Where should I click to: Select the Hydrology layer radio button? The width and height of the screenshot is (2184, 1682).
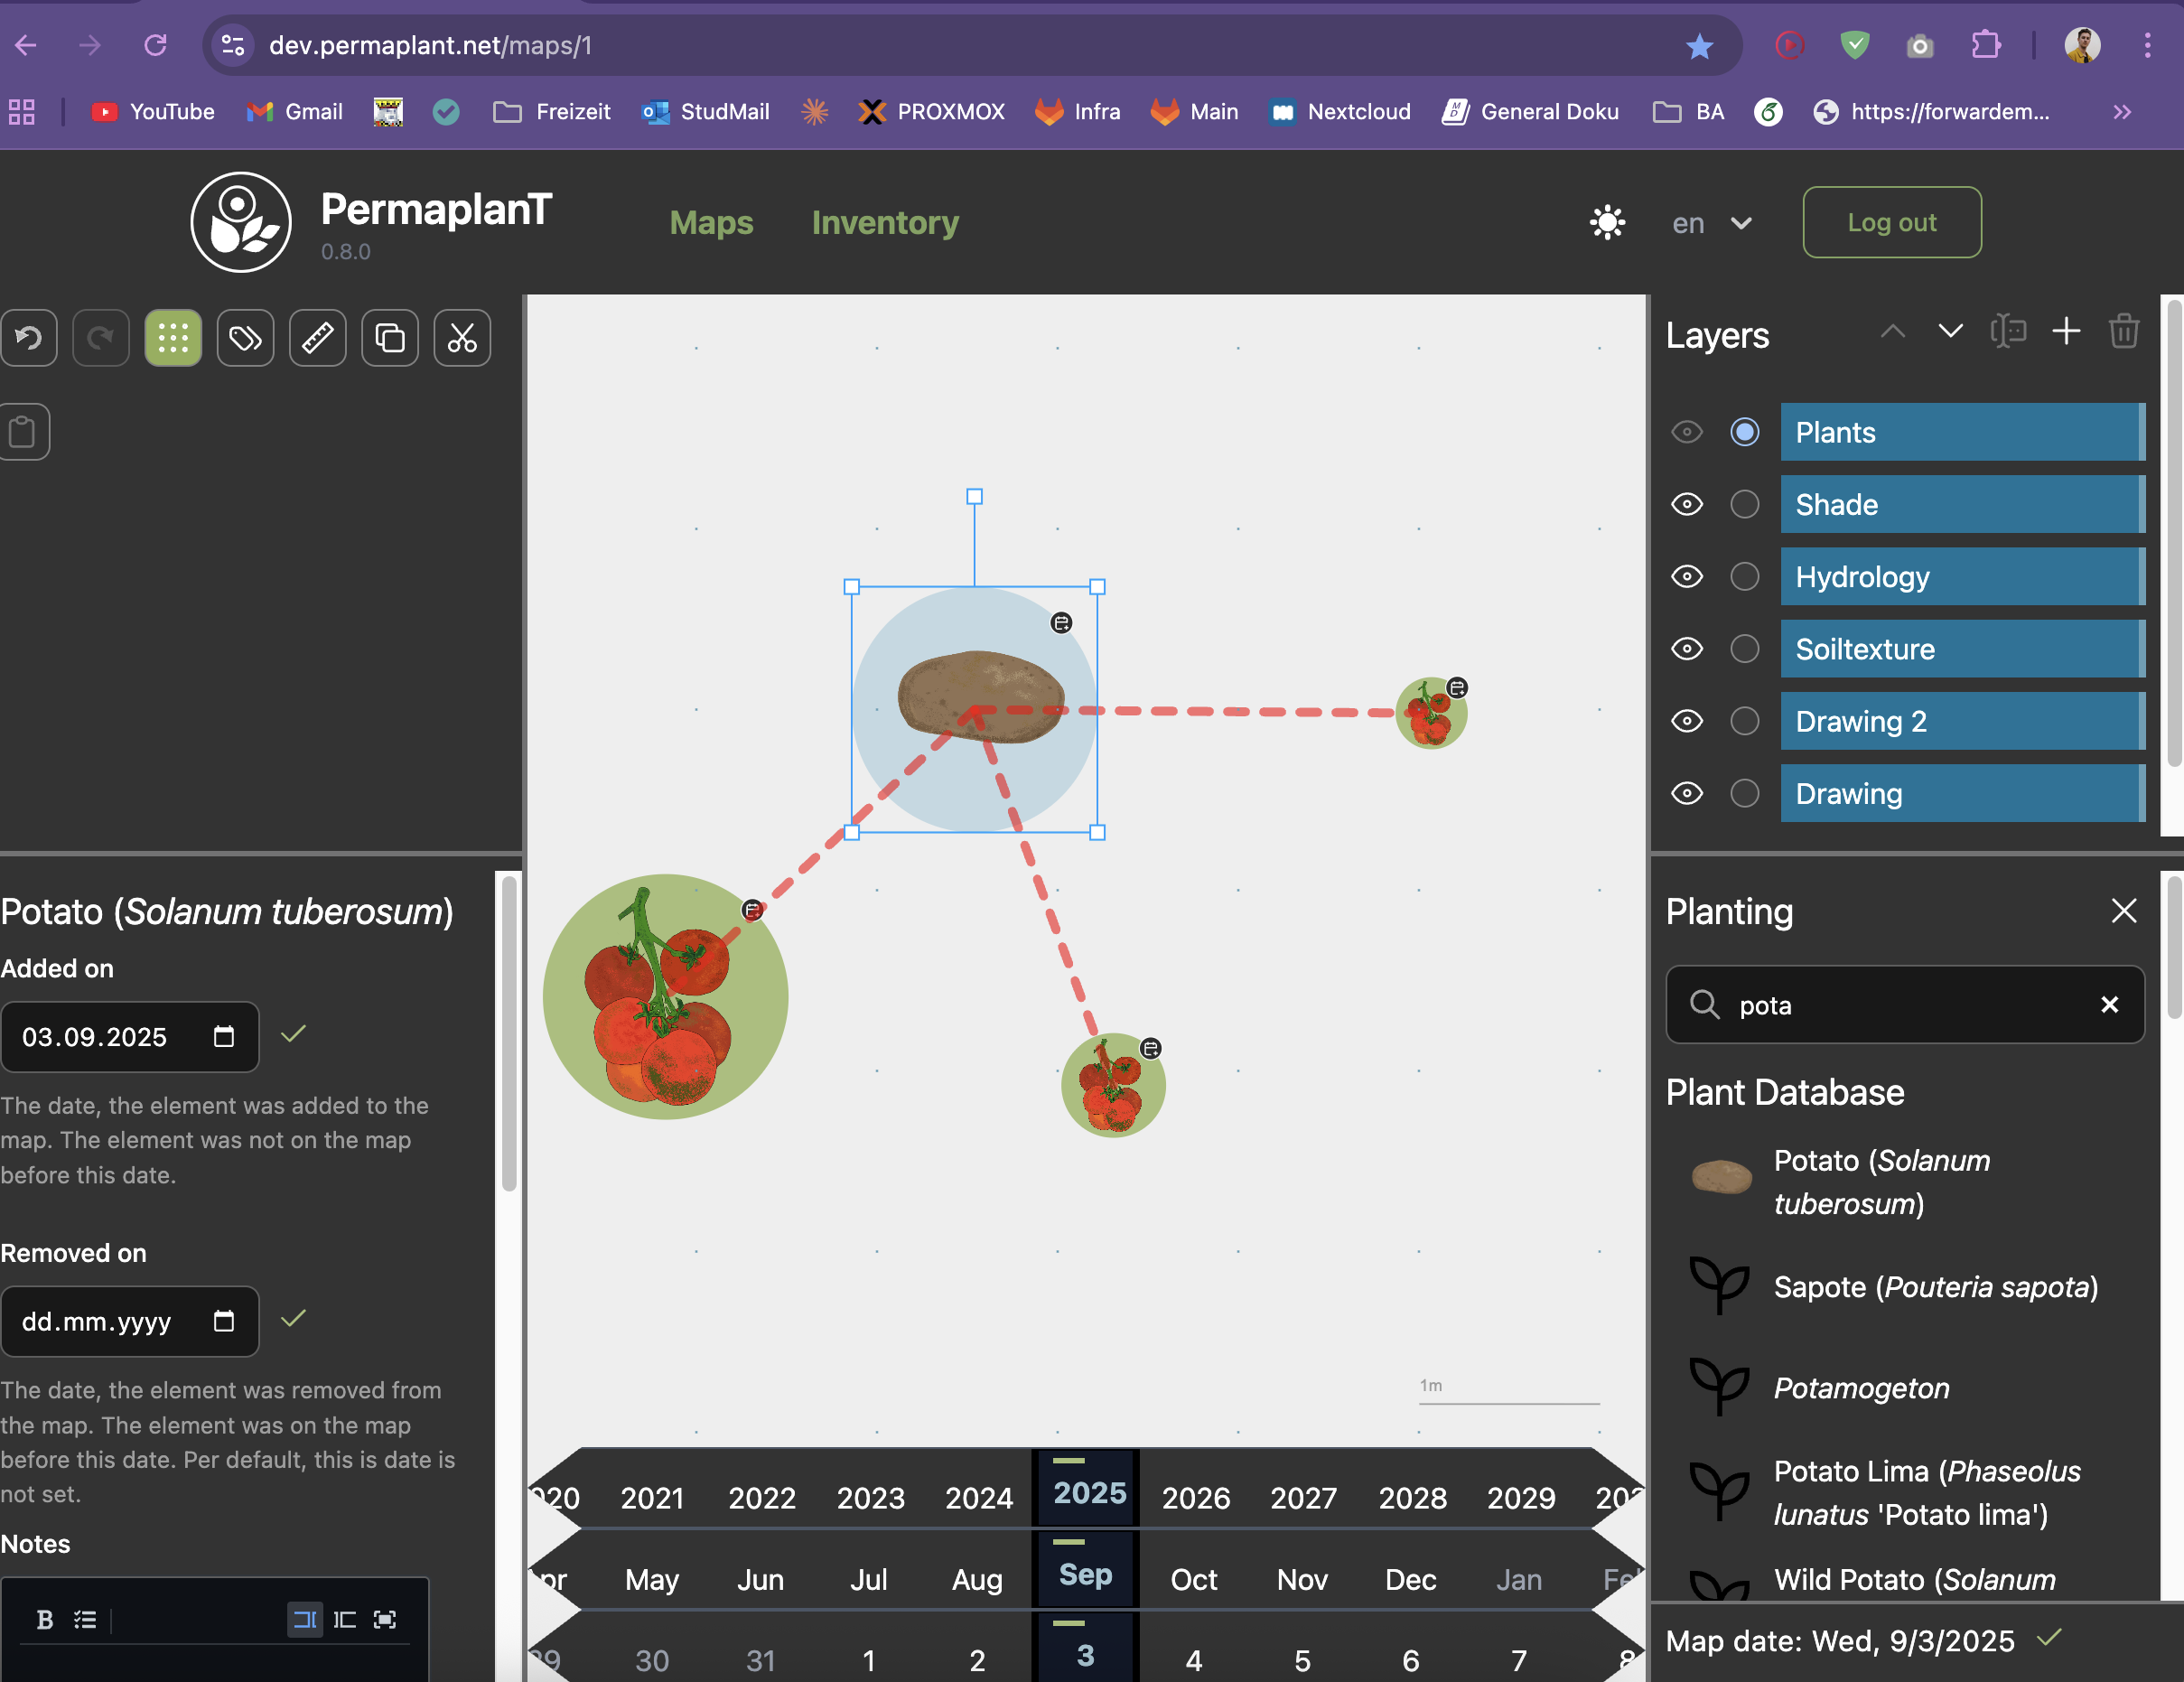1744,577
